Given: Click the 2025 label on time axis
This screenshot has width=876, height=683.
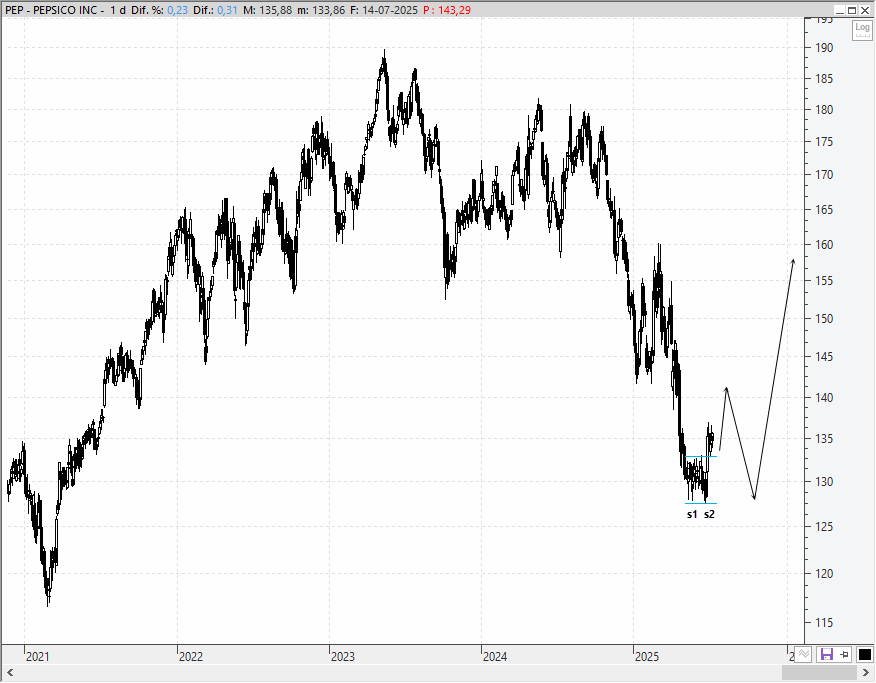Looking at the screenshot, I should [x=647, y=657].
